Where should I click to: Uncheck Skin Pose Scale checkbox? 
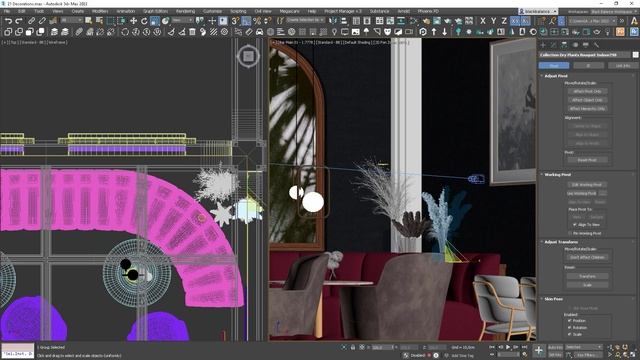pyautogui.click(x=570, y=334)
